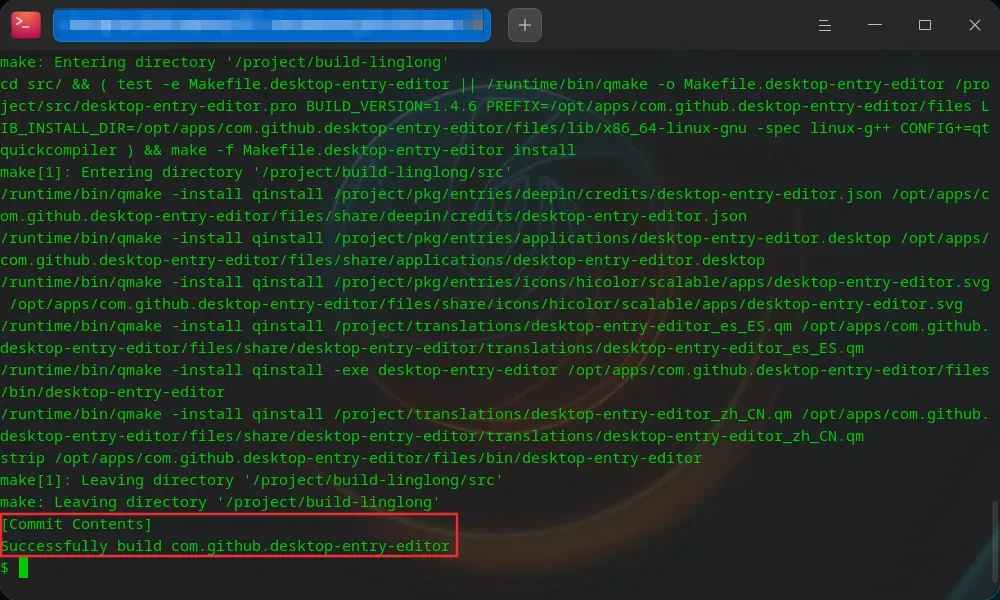Viewport: 1000px width, 600px height.
Task: Click the vertical scrollbar thumb
Action: coord(994,539)
